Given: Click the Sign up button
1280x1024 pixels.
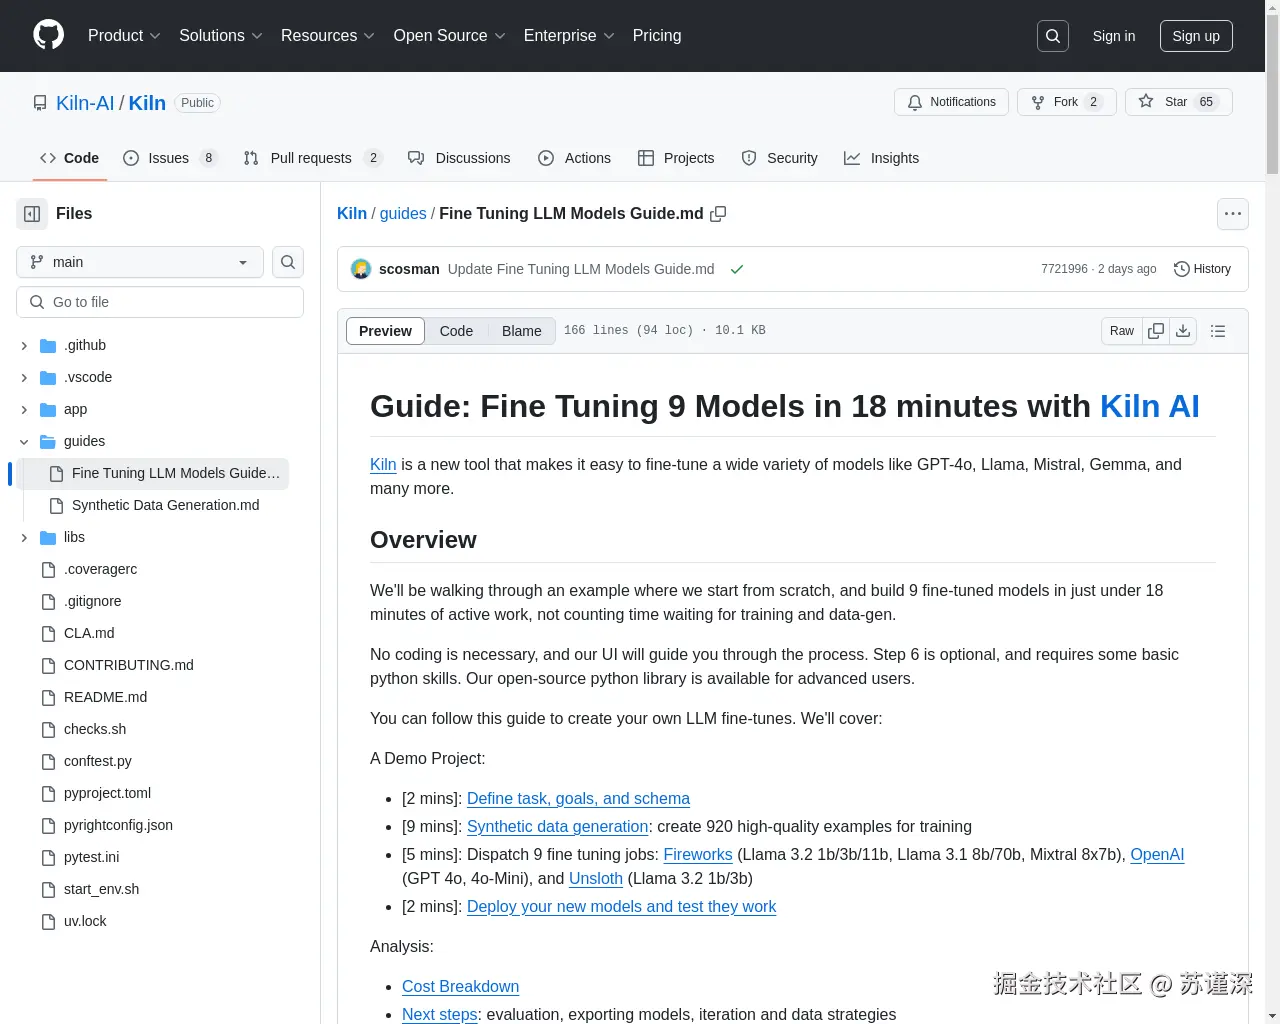Looking at the screenshot, I should 1196,36.
